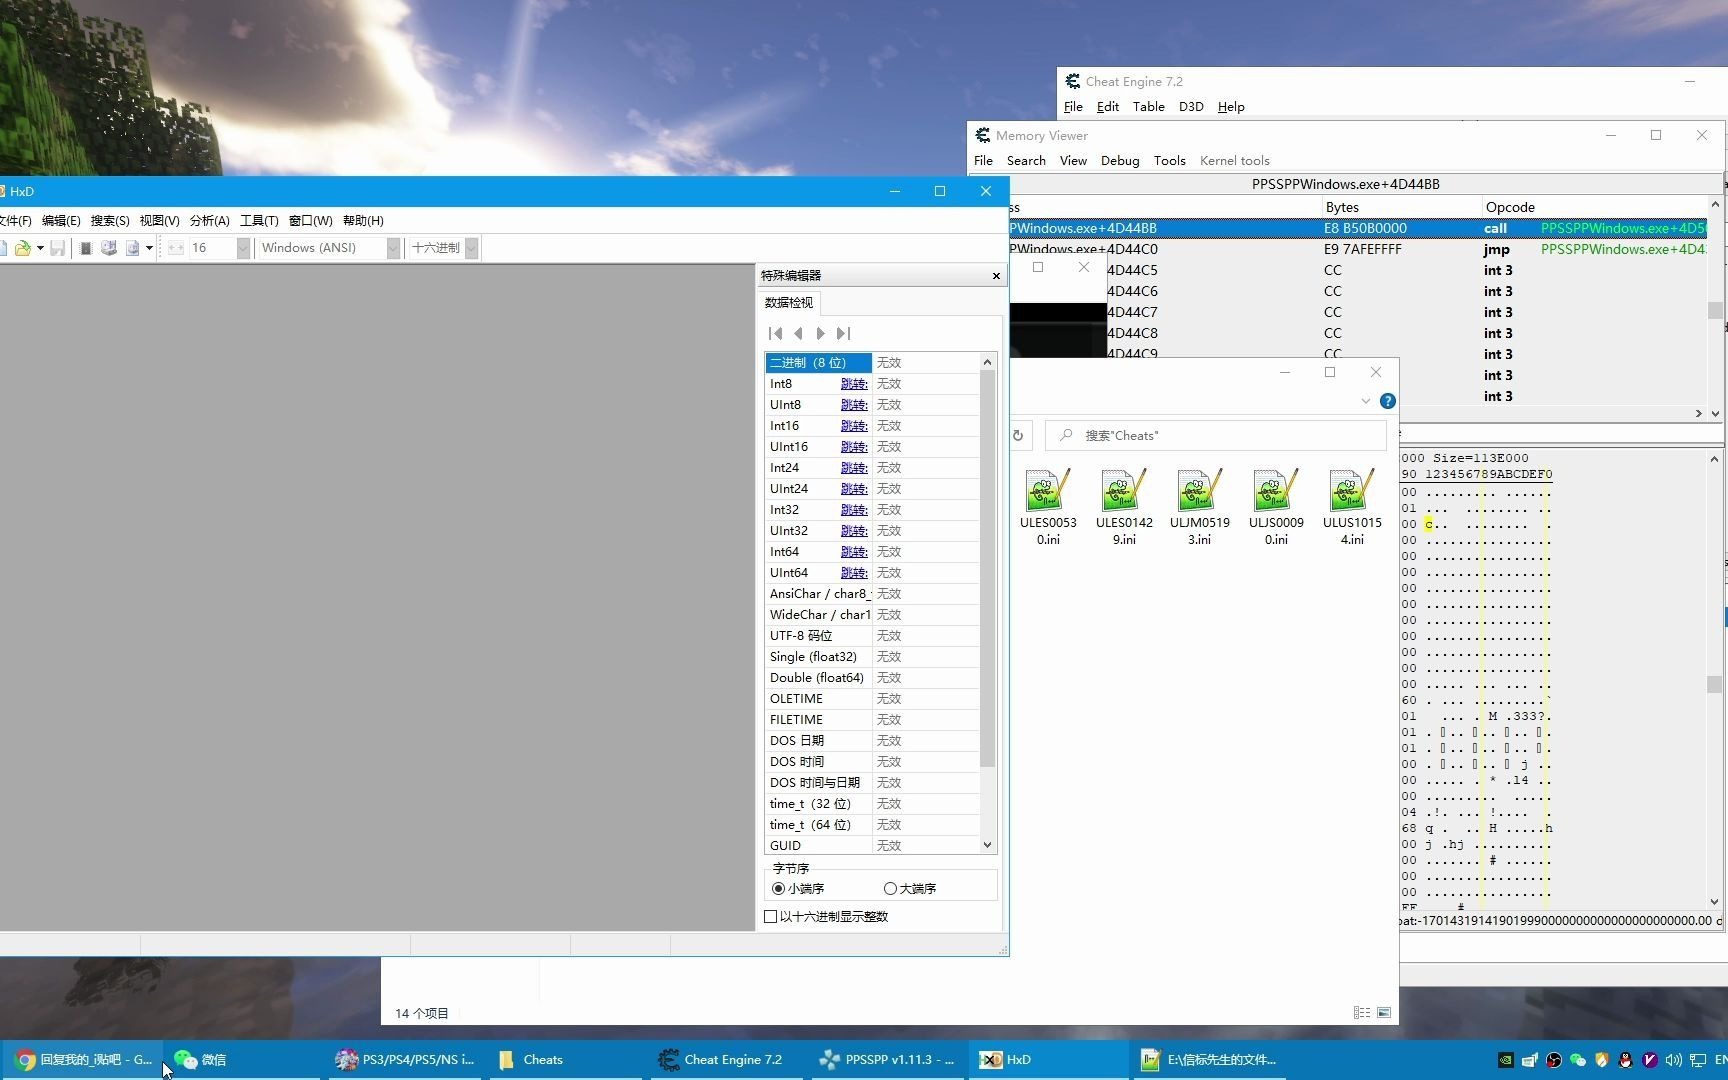Open PPSSPP v1.11.3 from taskbar
This screenshot has height=1080, width=1728.
point(887,1060)
